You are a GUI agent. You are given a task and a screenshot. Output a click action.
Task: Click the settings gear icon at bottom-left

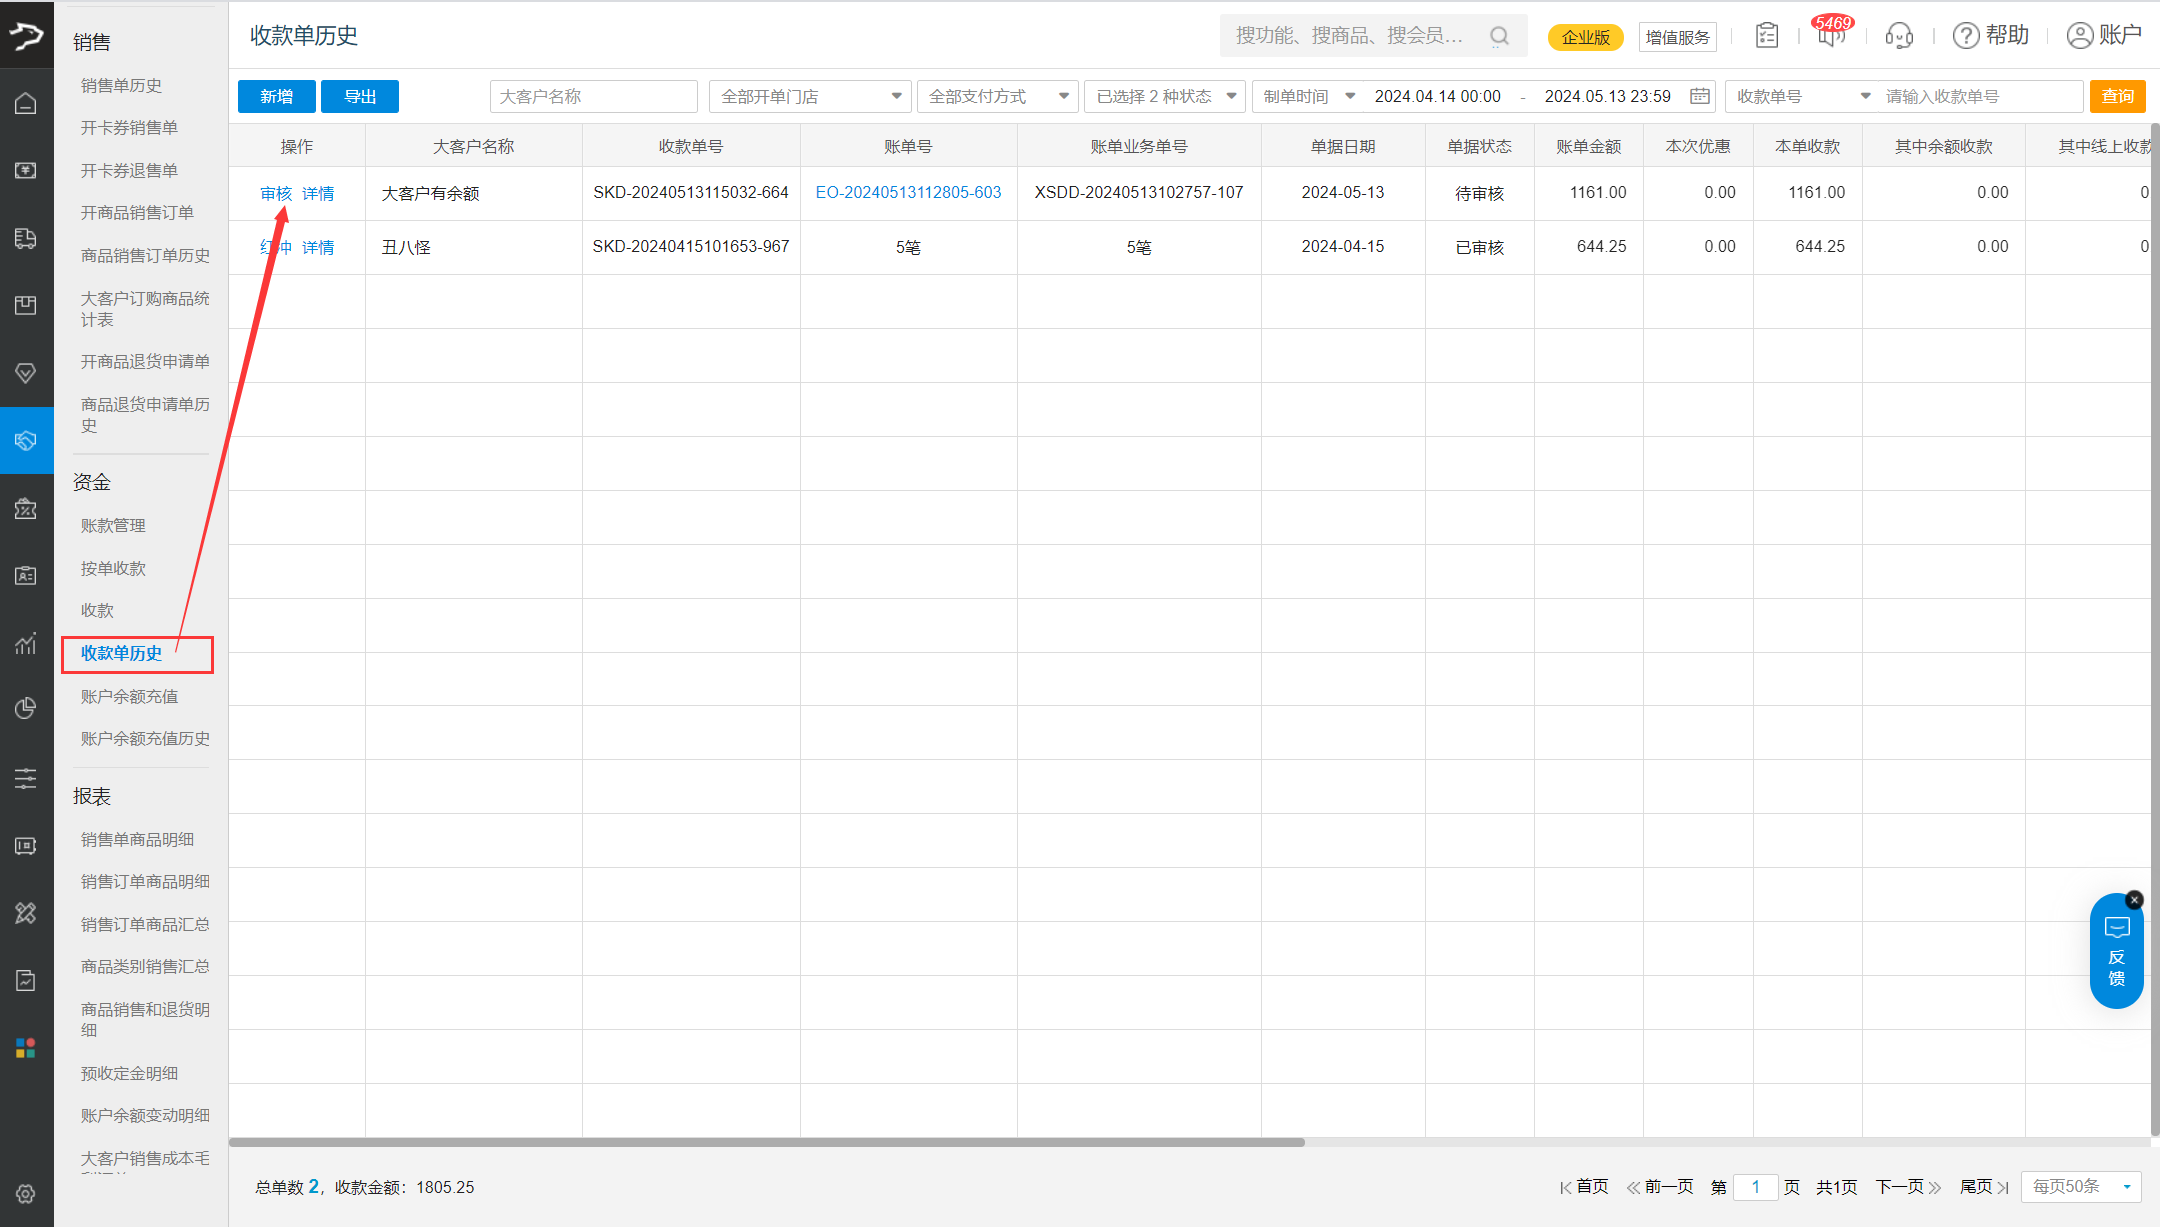[x=26, y=1194]
